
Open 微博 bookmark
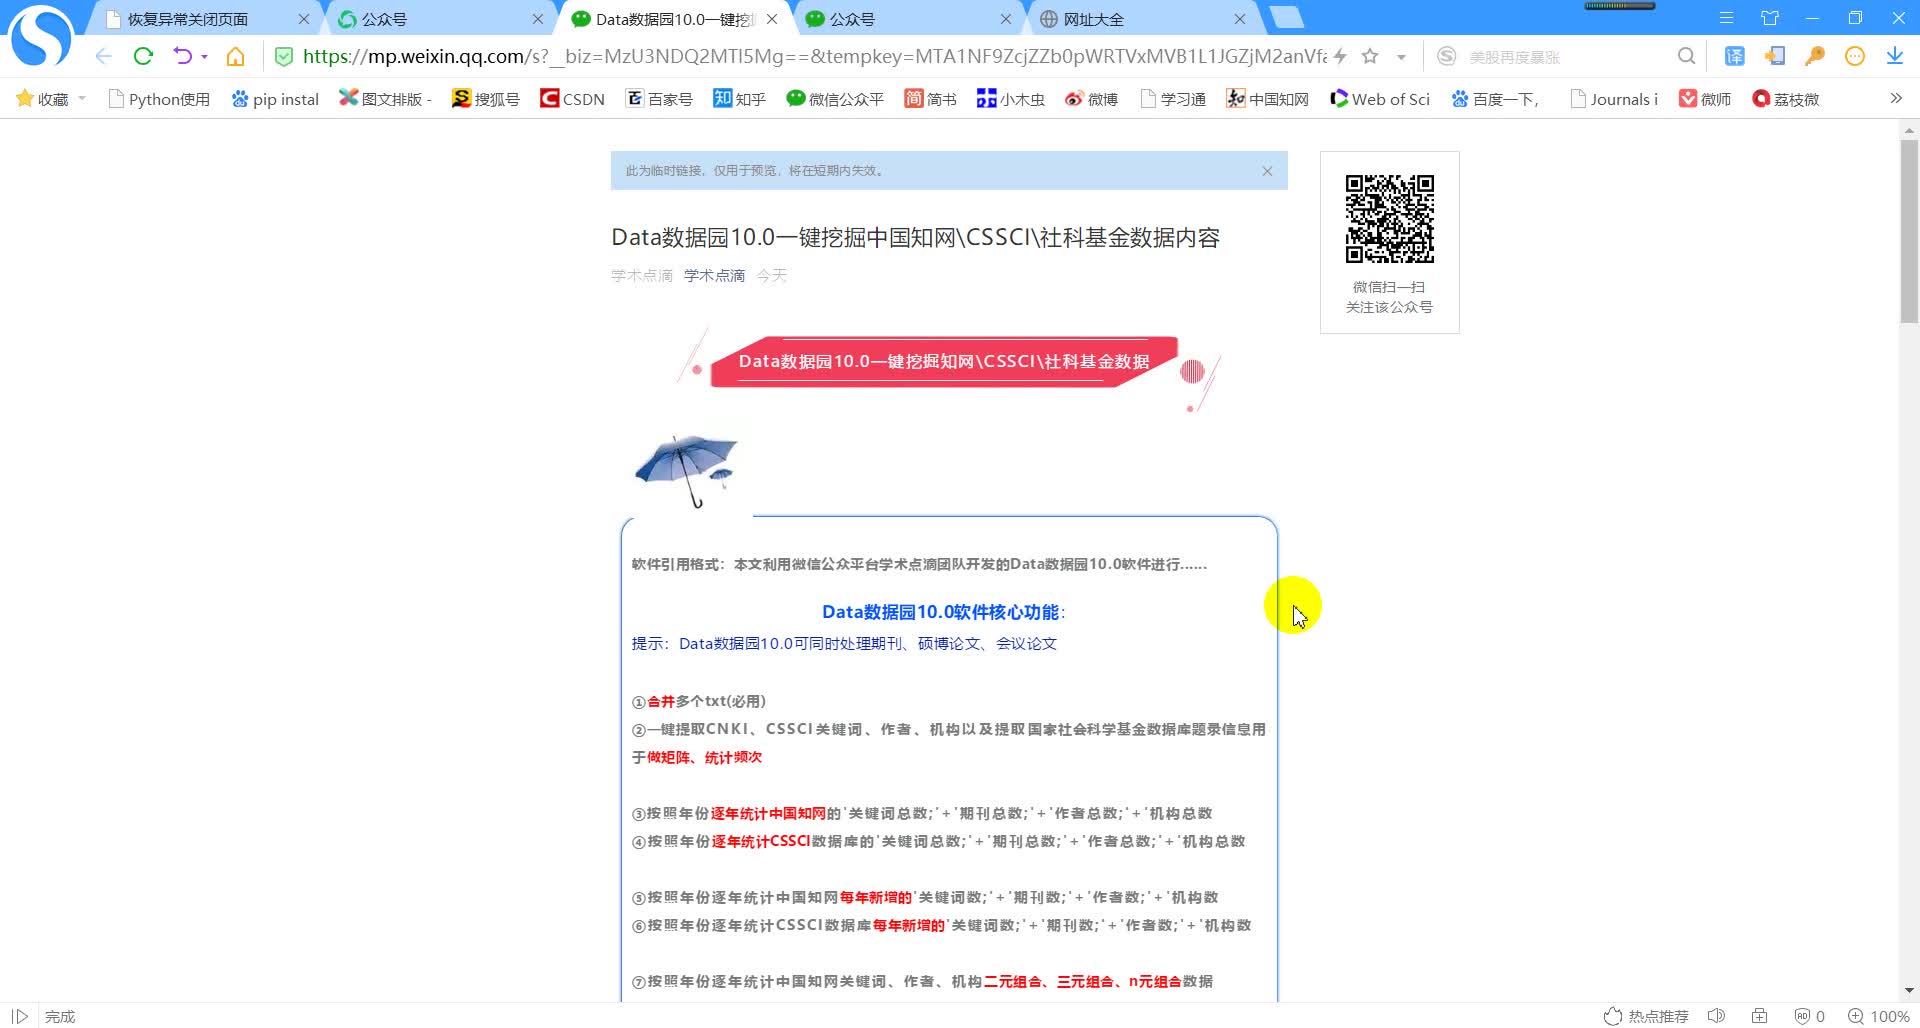point(1092,99)
